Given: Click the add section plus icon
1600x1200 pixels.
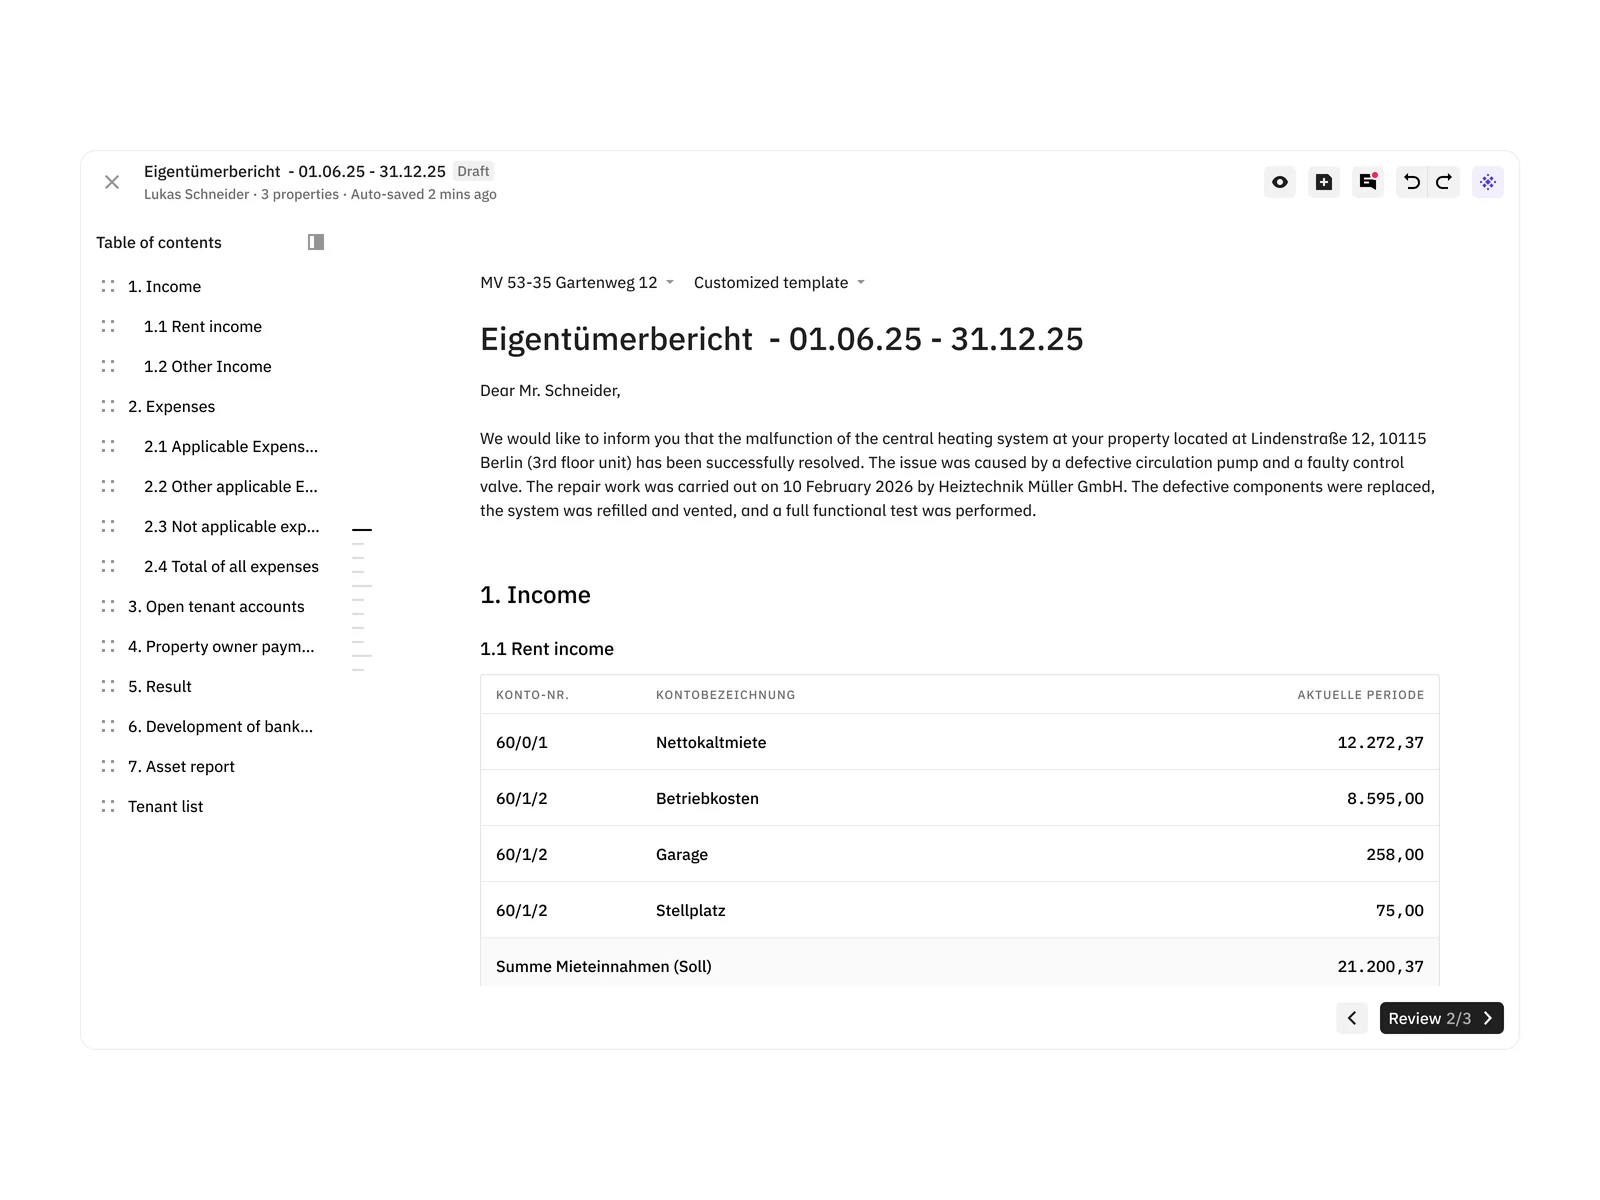Looking at the screenshot, I should pos(1324,182).
